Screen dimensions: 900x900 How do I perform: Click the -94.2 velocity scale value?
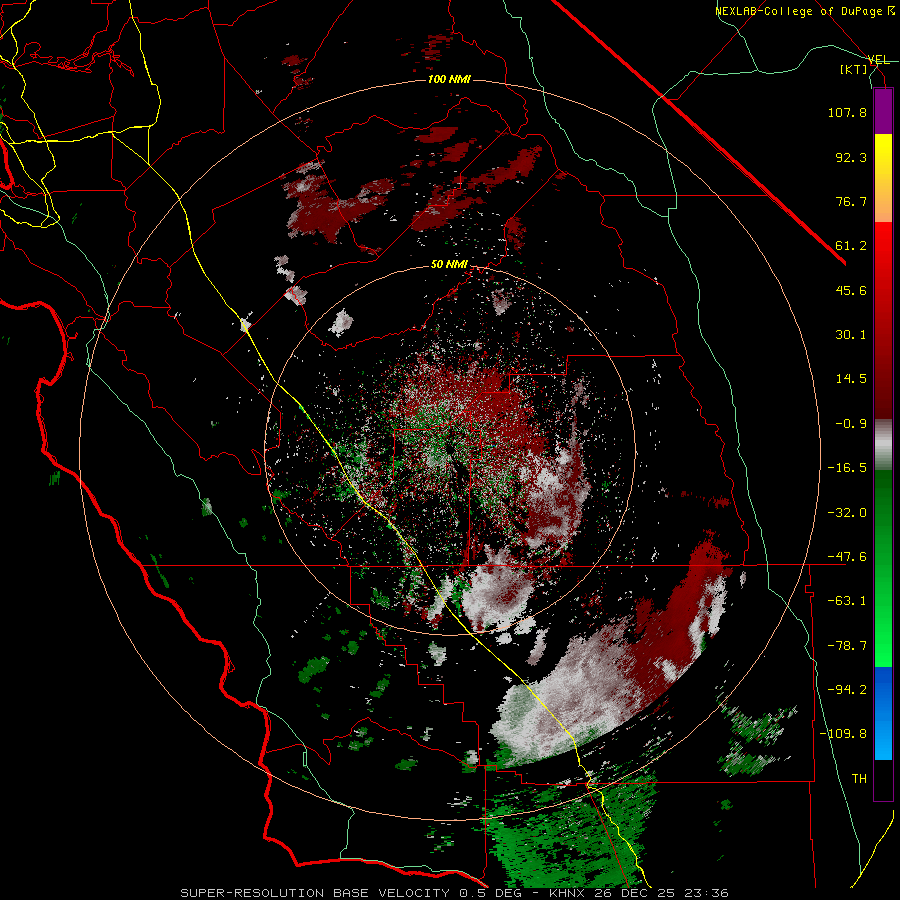[847, 690]
